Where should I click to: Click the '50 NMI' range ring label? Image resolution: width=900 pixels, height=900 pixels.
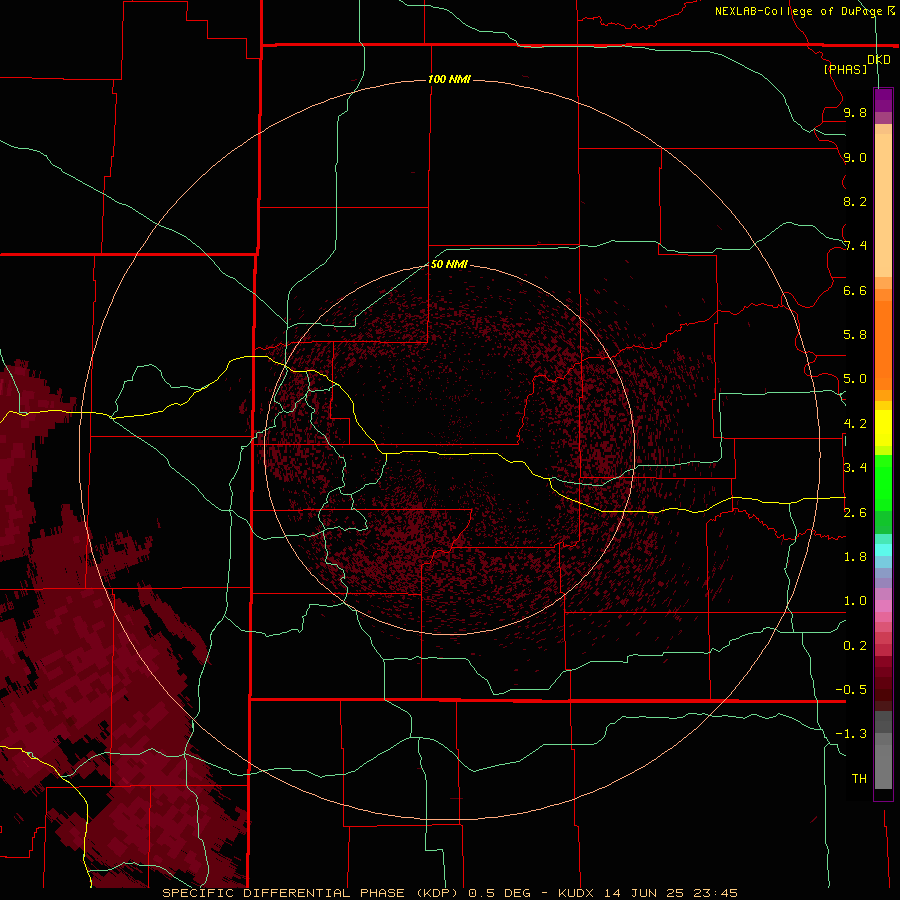pos(449,264)
